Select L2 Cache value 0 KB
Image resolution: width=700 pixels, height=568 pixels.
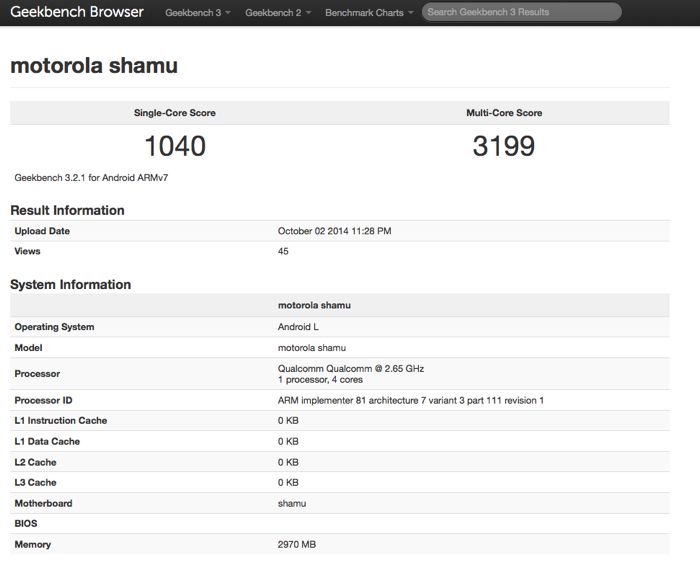[288, 462]
